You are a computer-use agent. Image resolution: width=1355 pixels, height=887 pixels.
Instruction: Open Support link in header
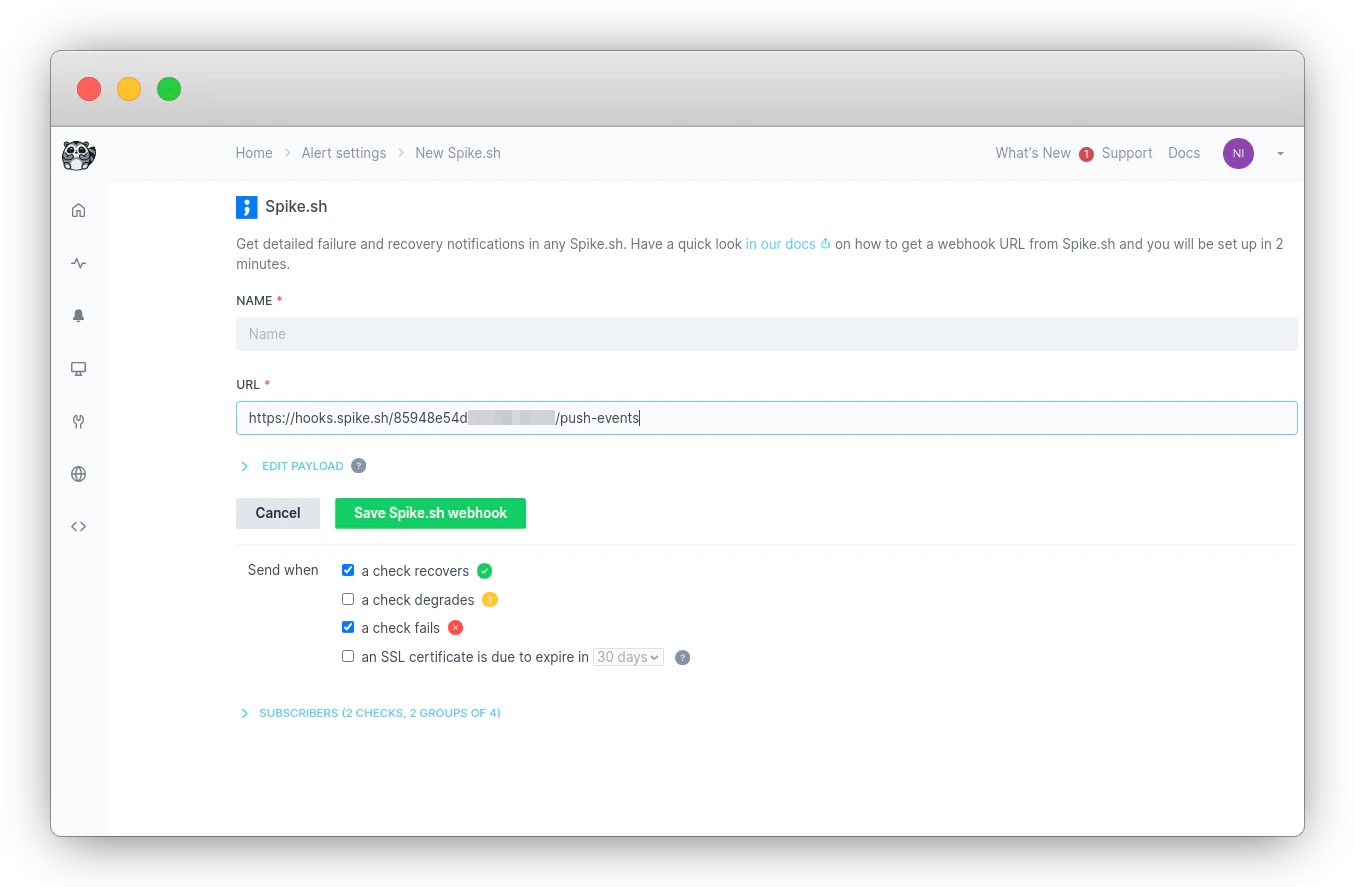pos(1127,153)
